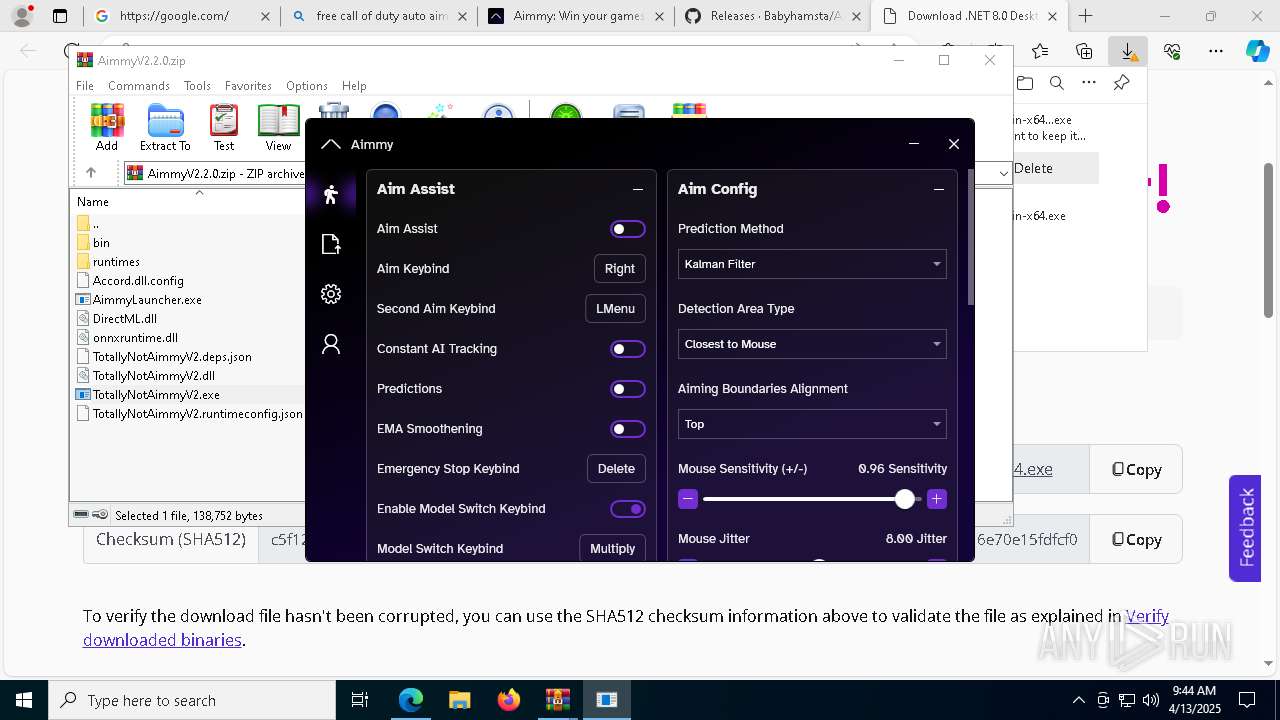Viewport: 1280px width, 720px height.
Task: Open the Aim menu sidebar icon in Aimmy
Action: coord(331,194)
